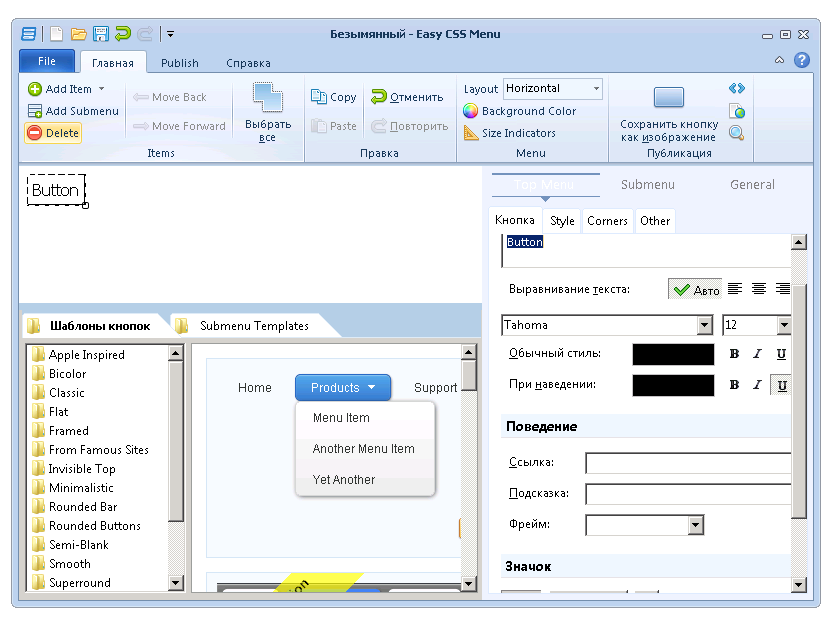836x627 pixels.
Task: Click Сохранить кнопку как изображение icon
Action: [x=668, y=98]
